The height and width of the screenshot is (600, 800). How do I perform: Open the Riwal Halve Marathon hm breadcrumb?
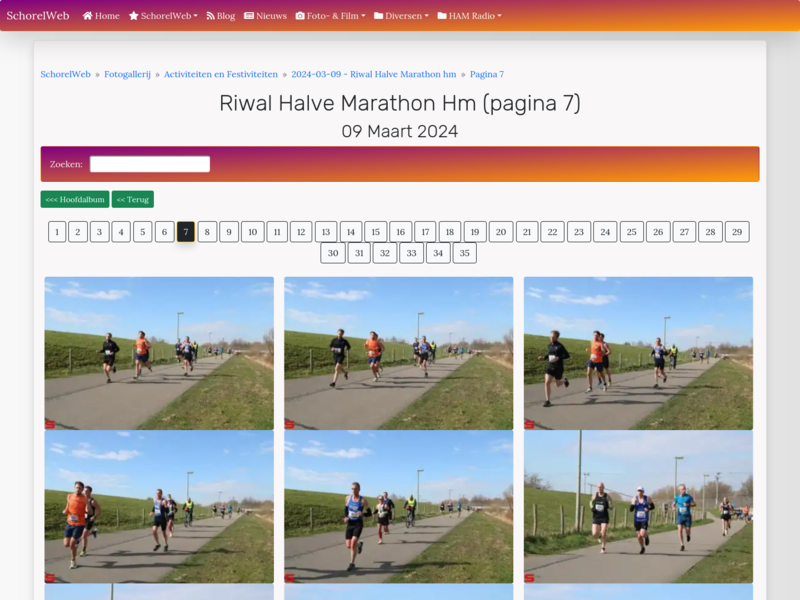click(373, 74)
